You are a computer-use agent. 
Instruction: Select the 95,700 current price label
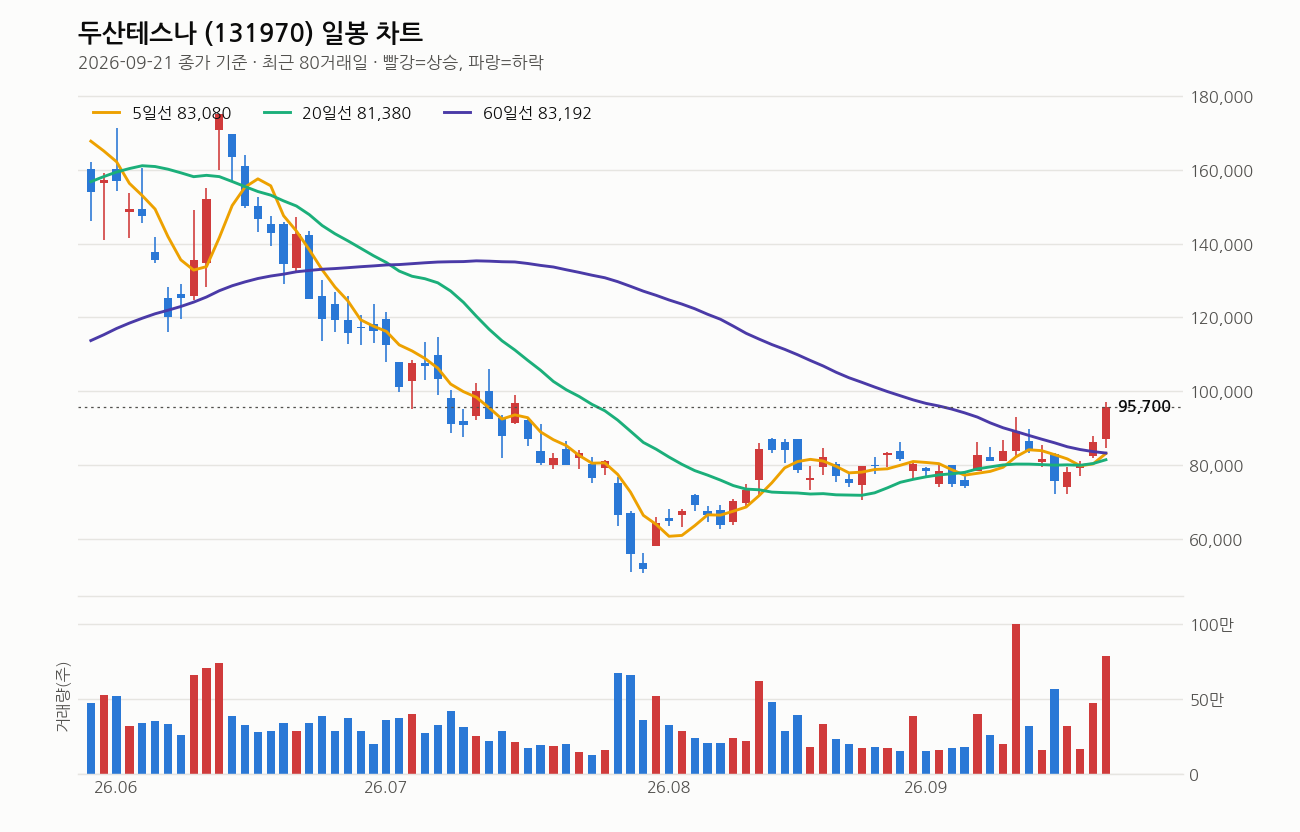coord(1144,407)
